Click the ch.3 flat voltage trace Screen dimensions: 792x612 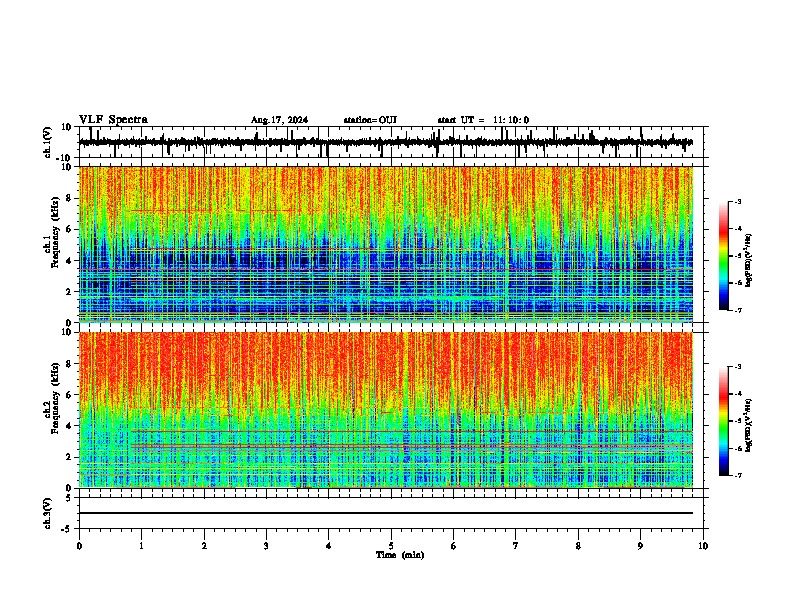click(386, 513)
